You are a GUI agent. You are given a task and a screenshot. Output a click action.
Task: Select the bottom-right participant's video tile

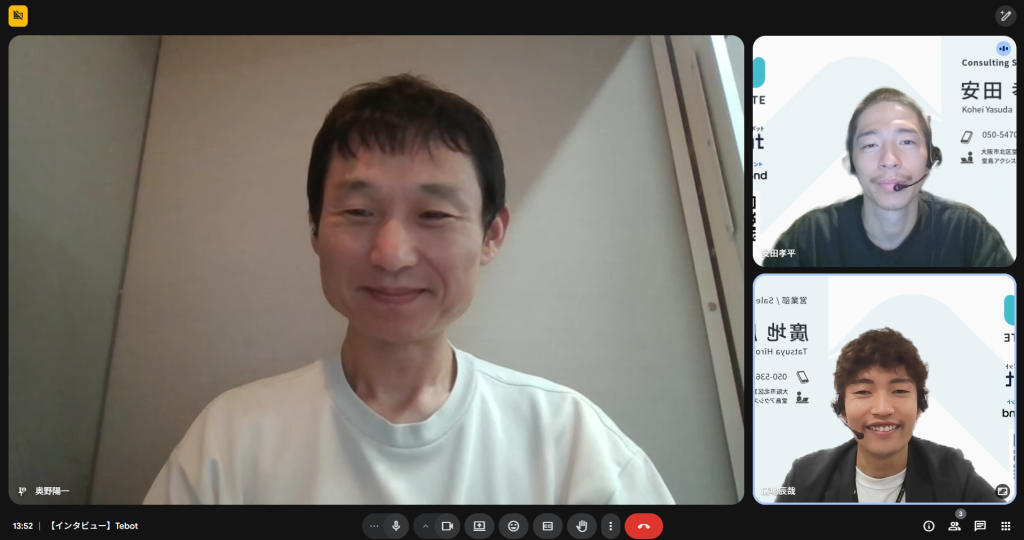click(x=884, y=389)
